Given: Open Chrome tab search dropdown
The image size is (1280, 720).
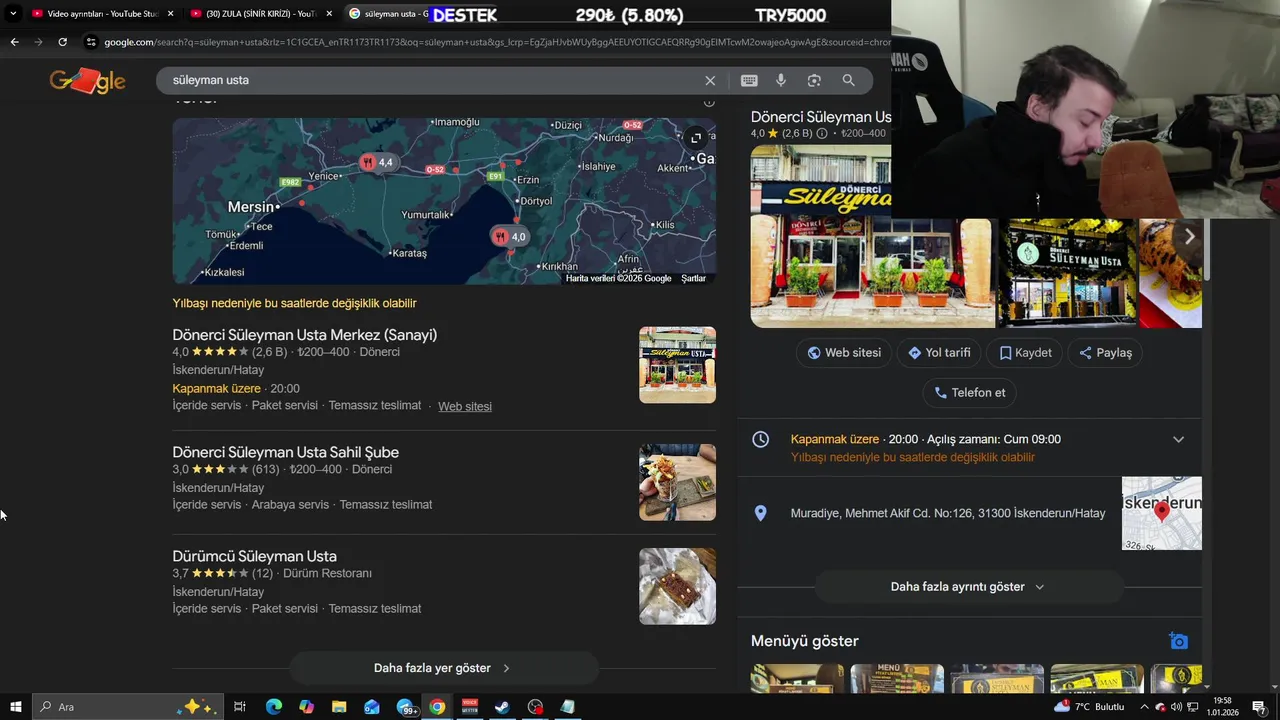Looking at the screenshot, I should [13, 14].
